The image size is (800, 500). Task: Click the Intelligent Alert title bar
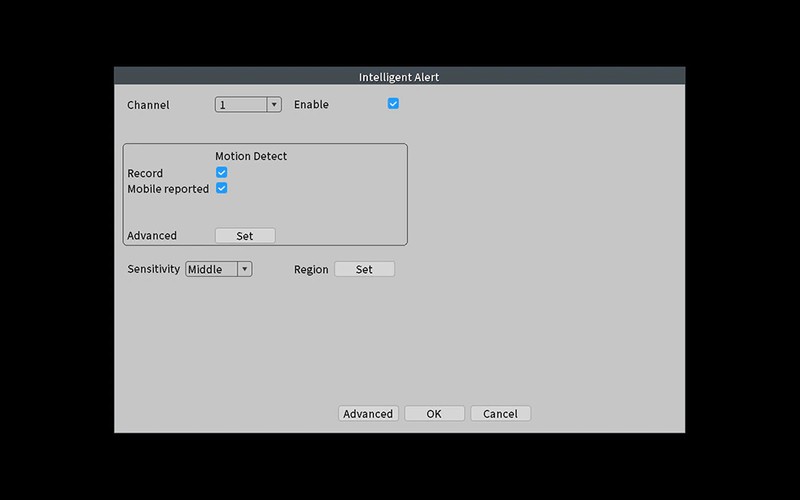[399, 77]
